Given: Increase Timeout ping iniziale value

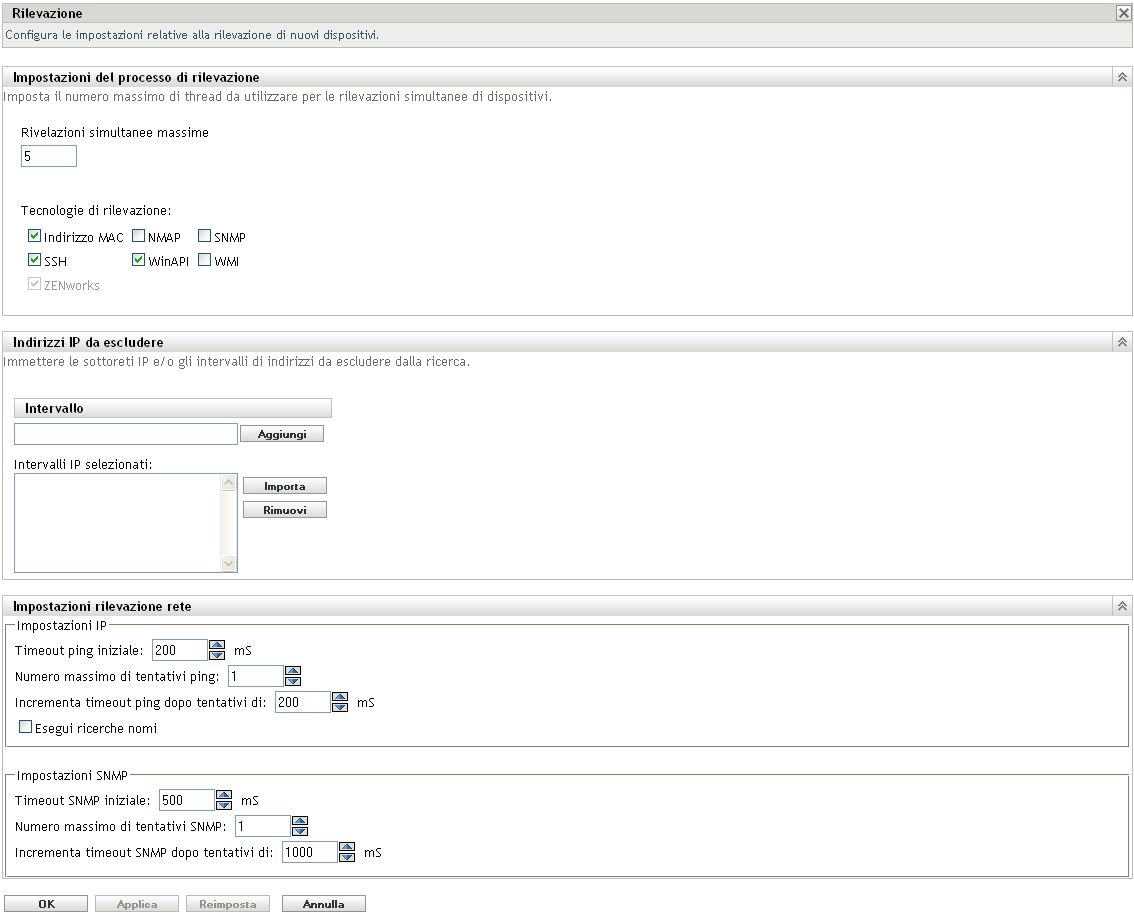Looking at the screenshot, I should (217, 645).
